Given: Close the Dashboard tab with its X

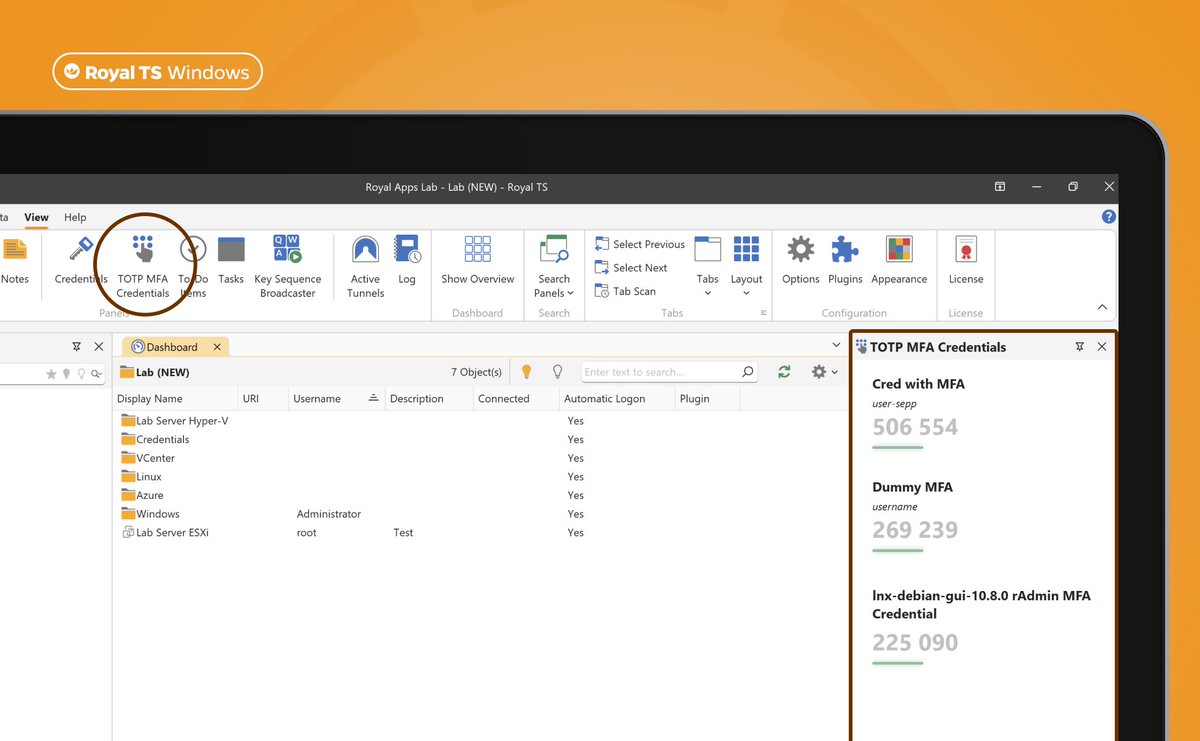Looking at the screenshot, I should click(x=216, y=347).
